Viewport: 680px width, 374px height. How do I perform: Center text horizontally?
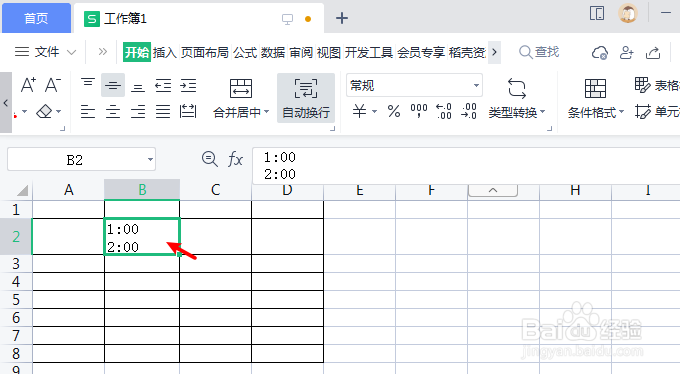[113, 112]
